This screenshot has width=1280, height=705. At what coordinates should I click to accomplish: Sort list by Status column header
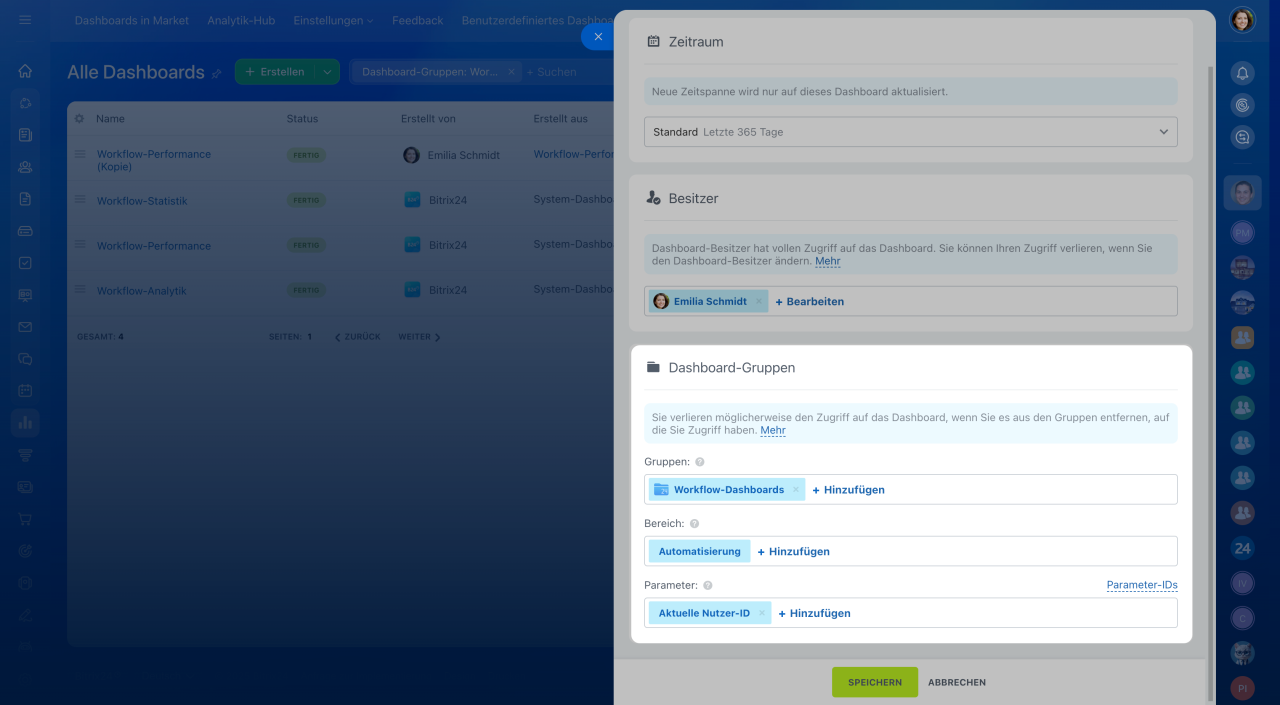(302, 118)
